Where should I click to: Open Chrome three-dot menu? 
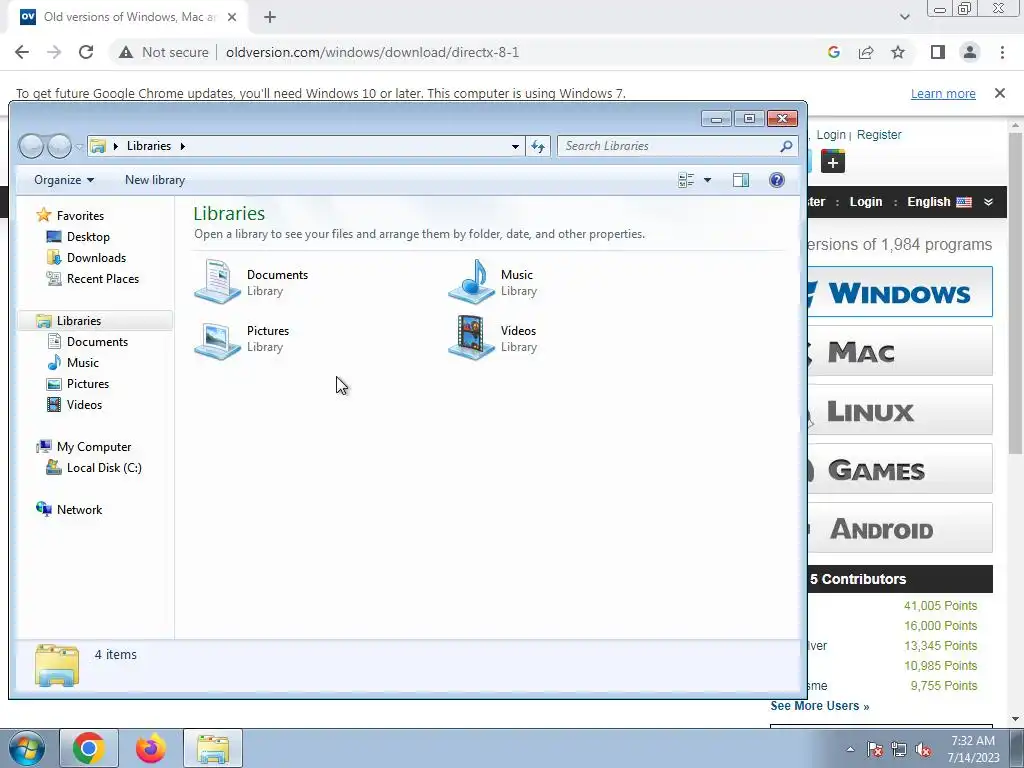(1002, 52)
